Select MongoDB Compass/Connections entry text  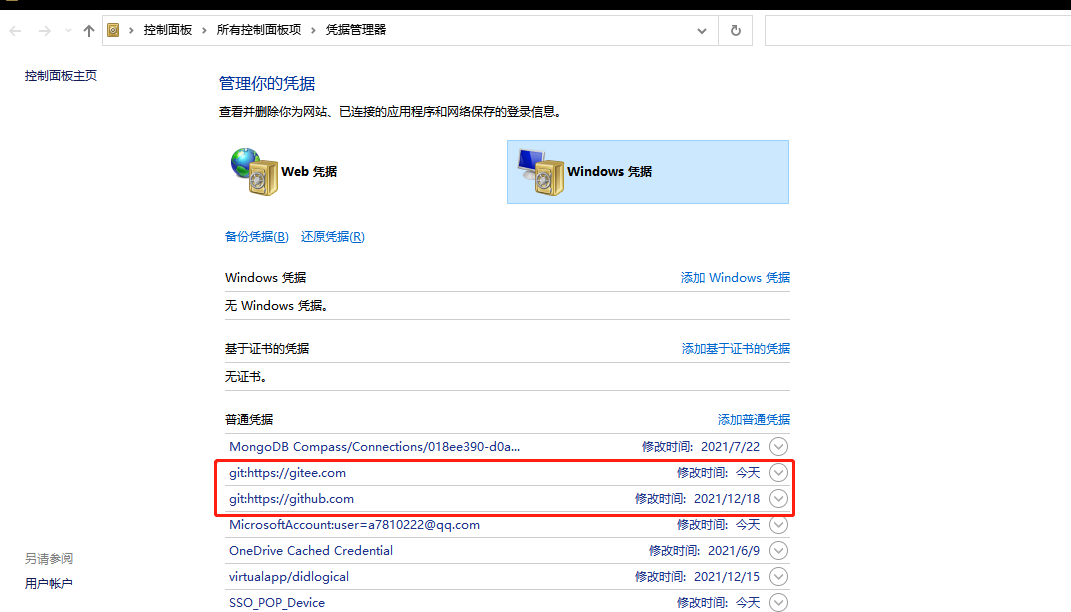pos(374,447)
